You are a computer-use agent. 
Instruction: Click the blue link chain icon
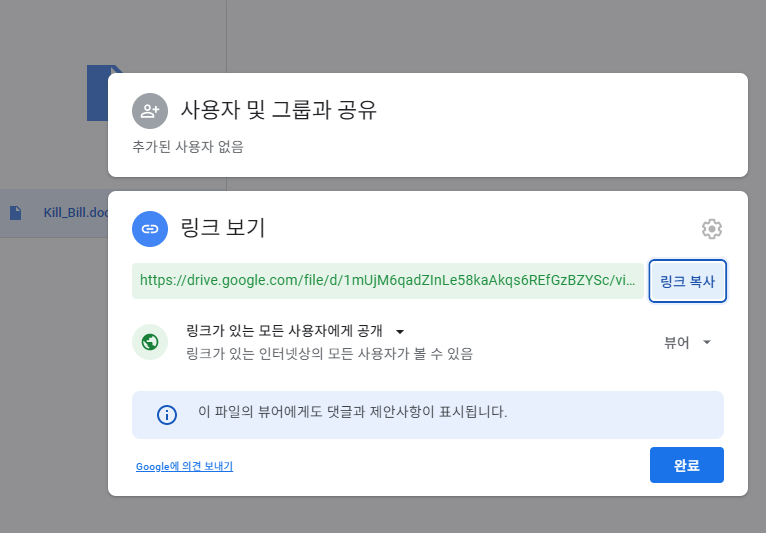[x=149, y=229]
